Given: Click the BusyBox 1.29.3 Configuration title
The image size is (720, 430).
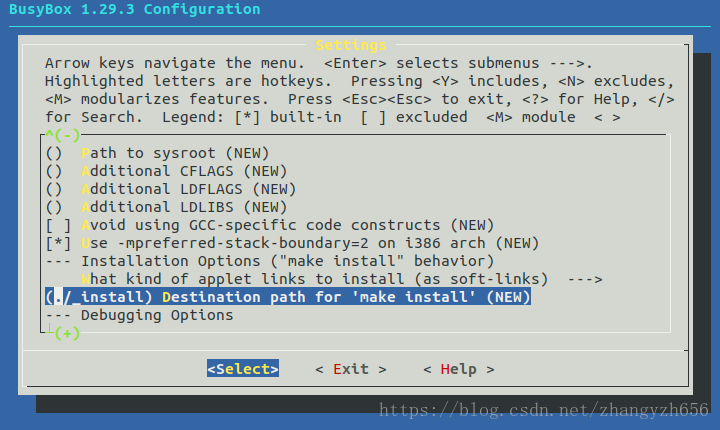Looking at the screenshot, I should [x=135, y=9].
